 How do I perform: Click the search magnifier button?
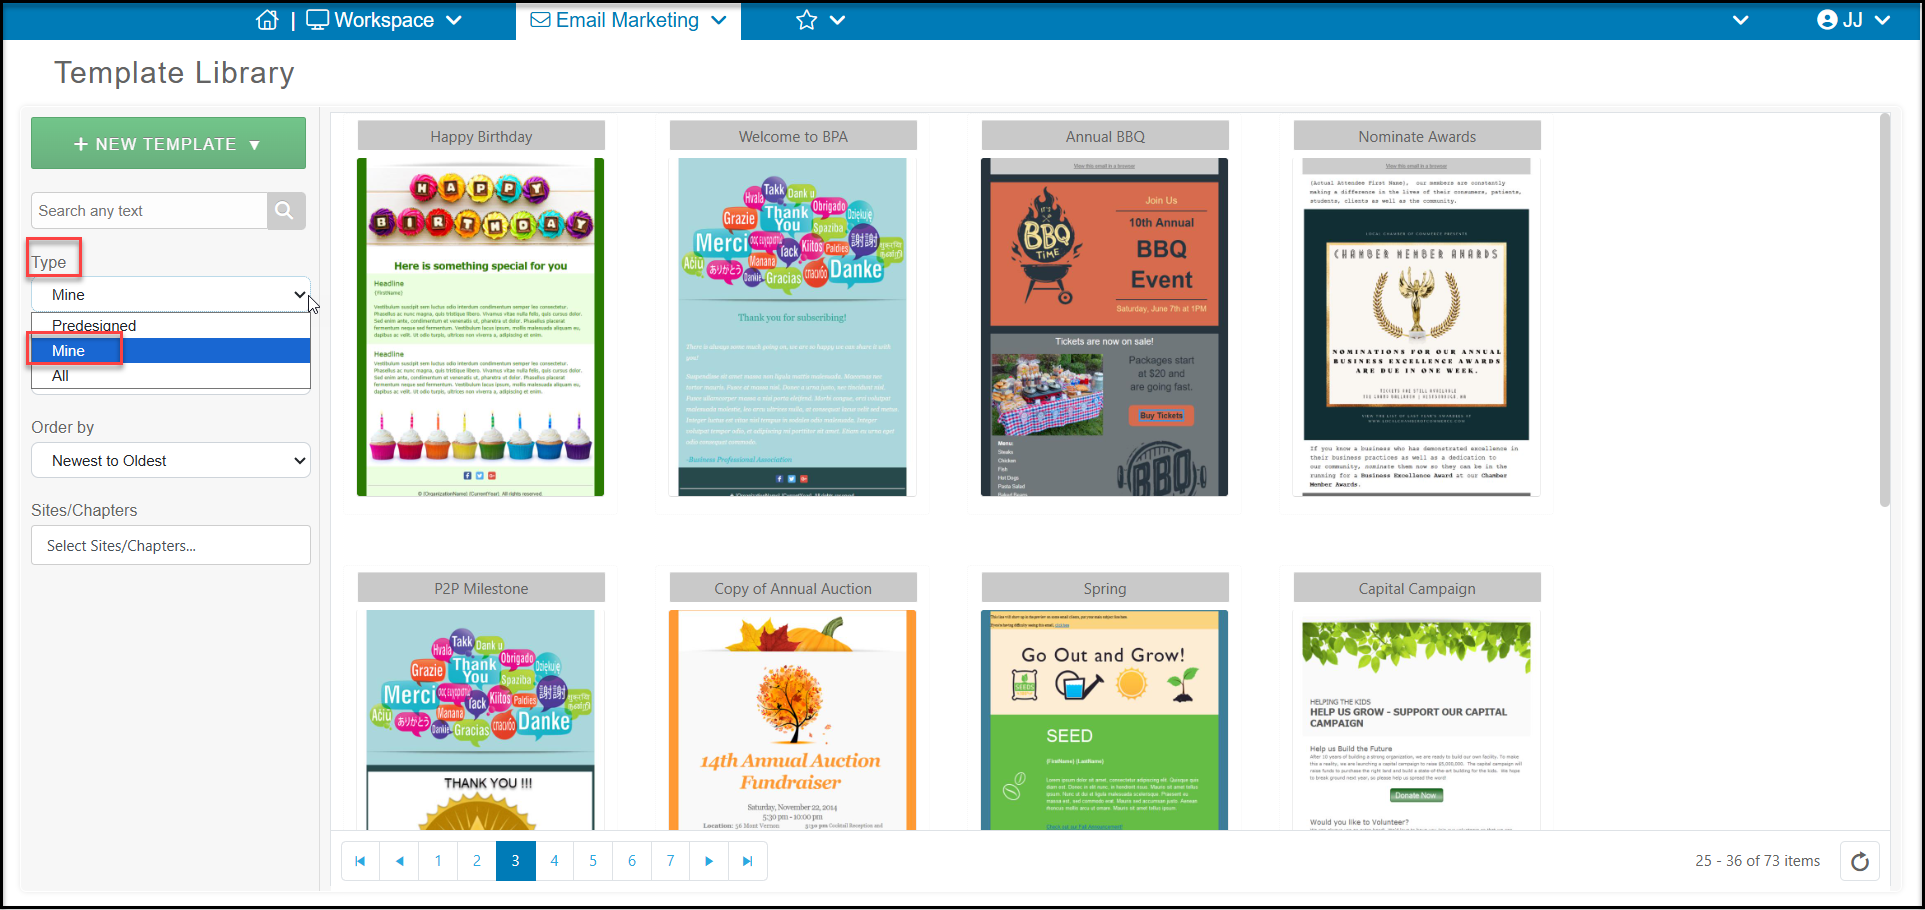point(286,211)
